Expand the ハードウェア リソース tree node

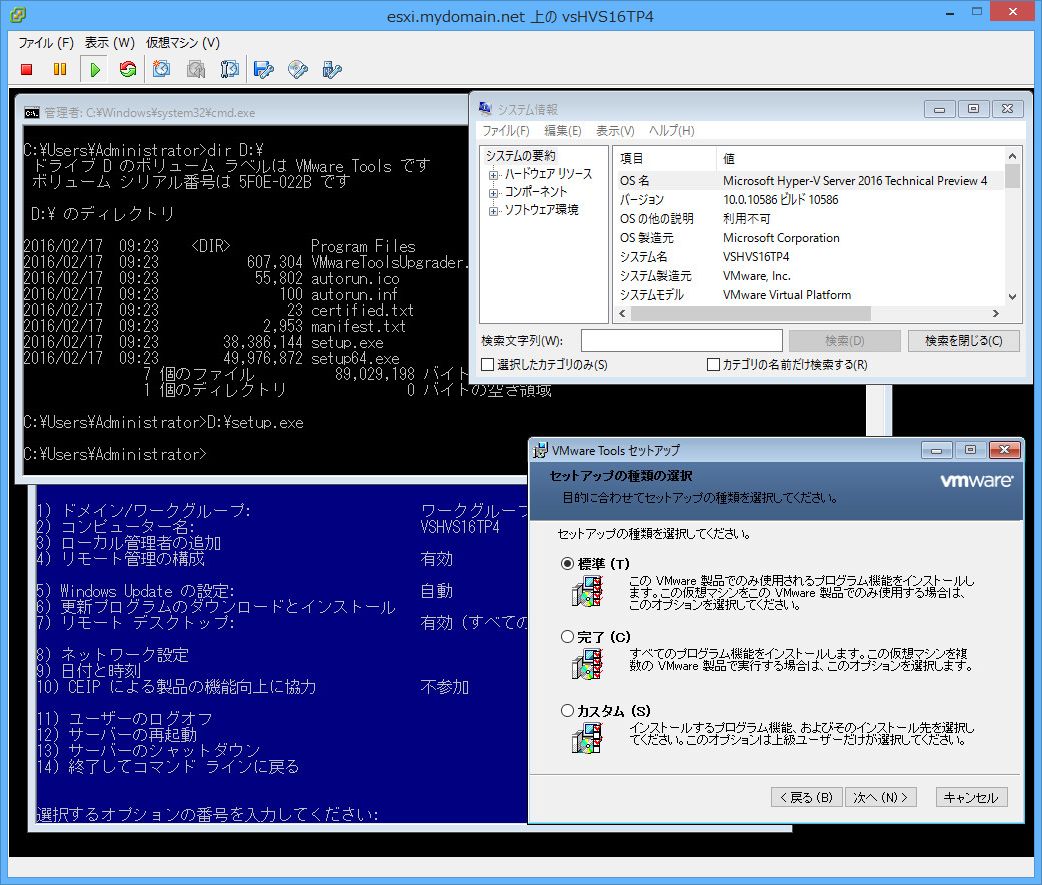click(x=493, y=175)
